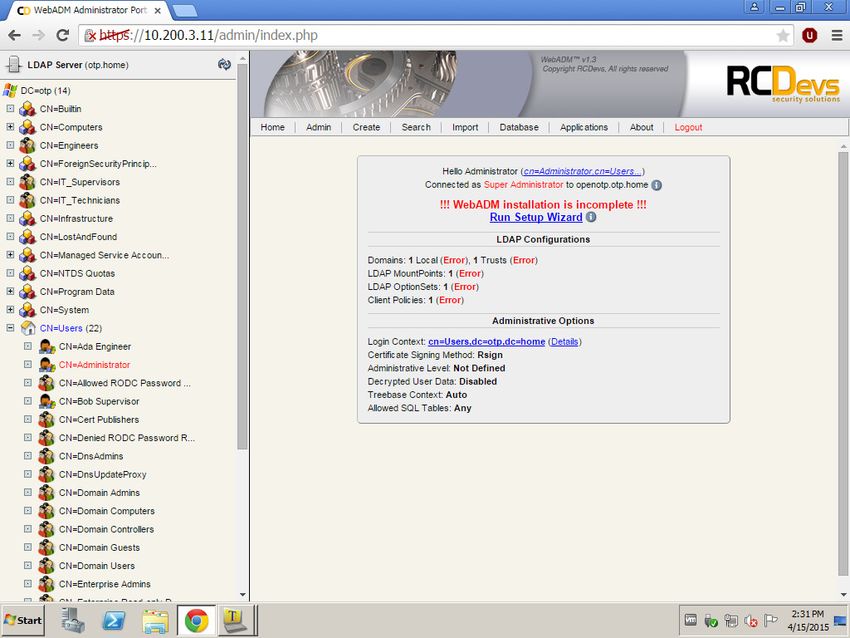850x638 pixels.
Task: Open the Database menu
Action: click(519, 127)
